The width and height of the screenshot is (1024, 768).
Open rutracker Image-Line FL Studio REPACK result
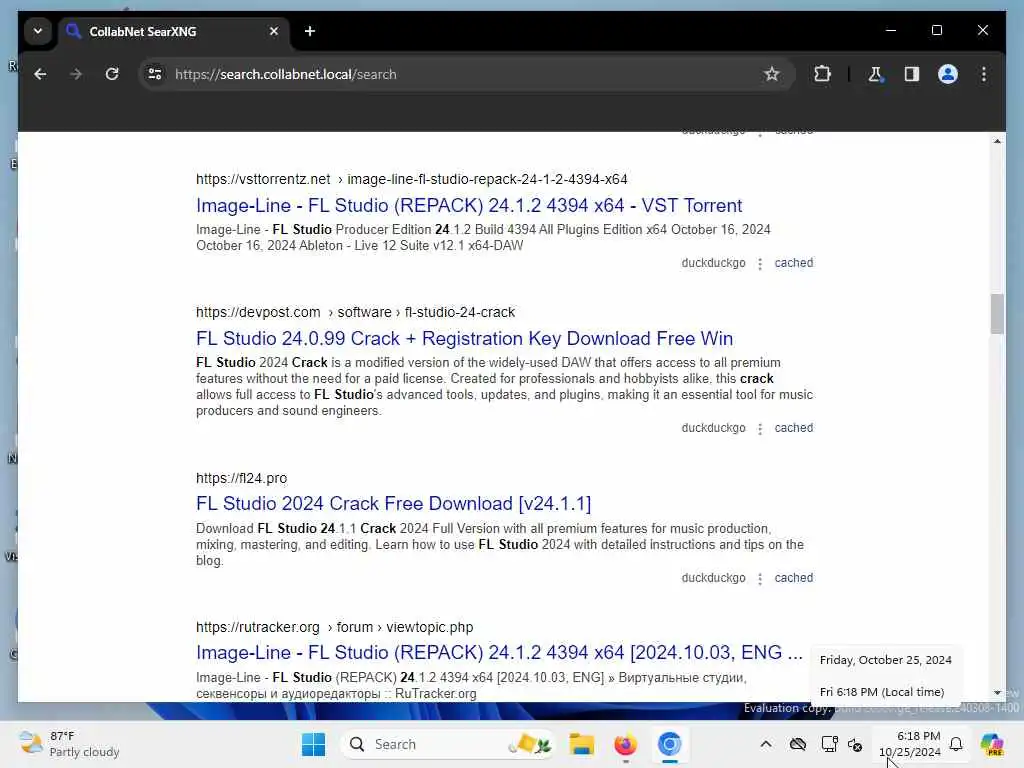tap(499, 652)
